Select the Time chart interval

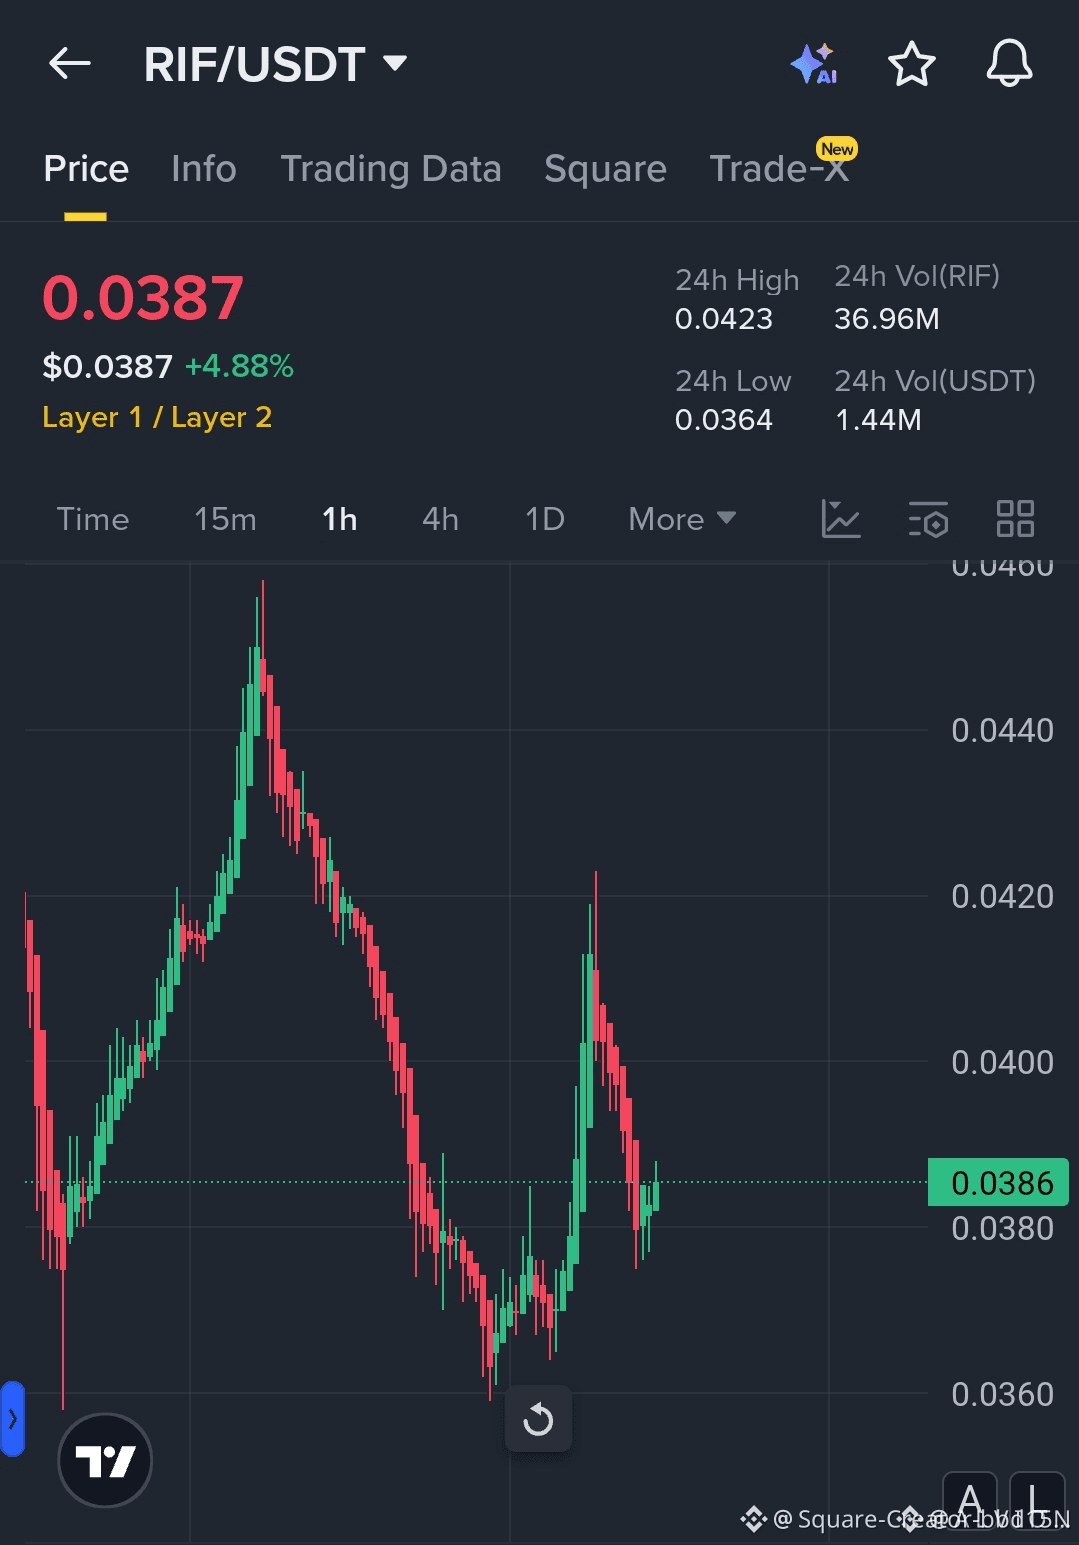pyautogui.click(x=93, y=519)
